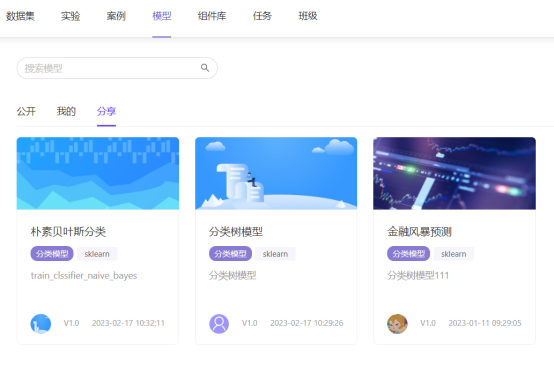Click 分类模型 tag on middle 分类树模型 card
Viewport: 554px width, 366px height.
230,254
